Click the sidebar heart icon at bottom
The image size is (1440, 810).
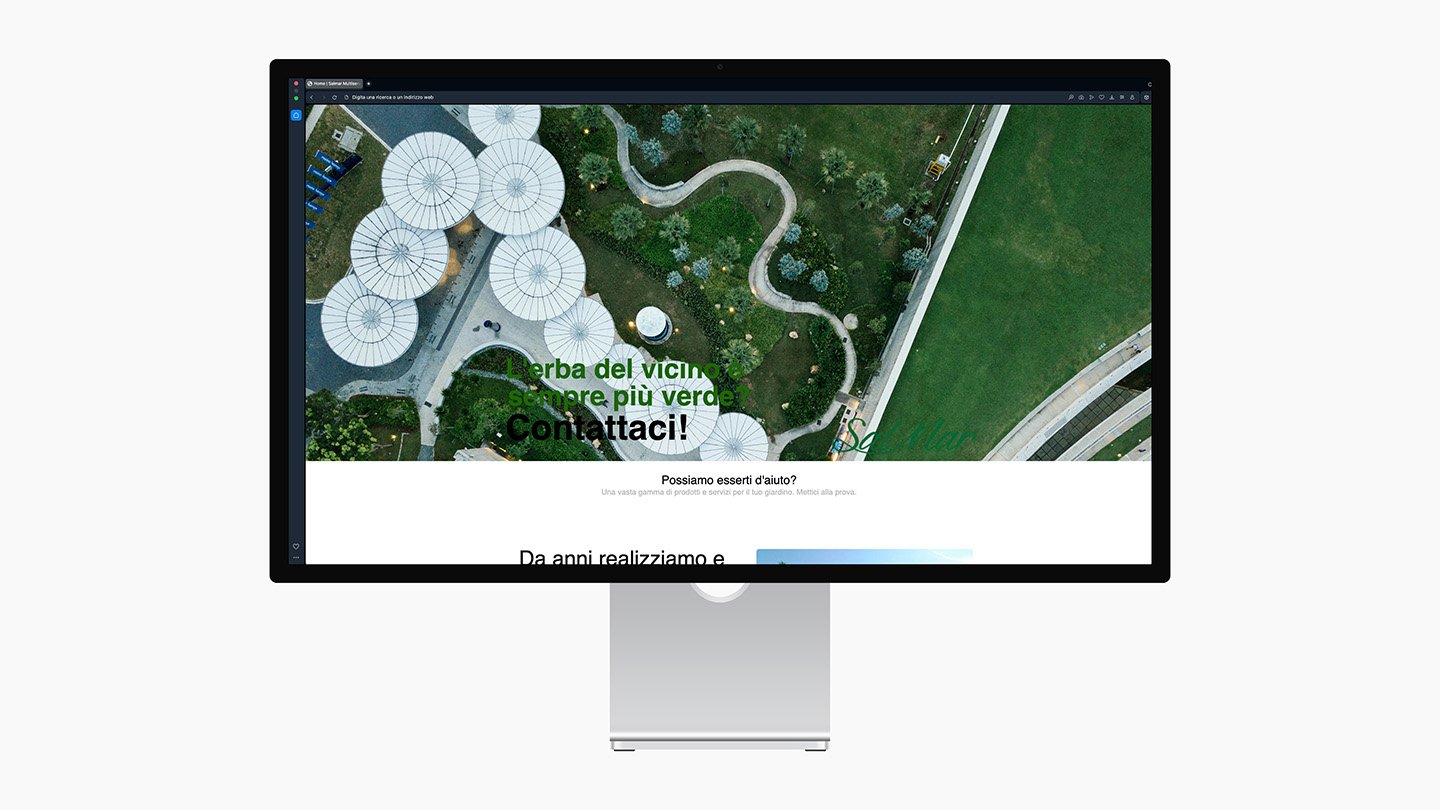pyautogui.click(x=296, y=546)
